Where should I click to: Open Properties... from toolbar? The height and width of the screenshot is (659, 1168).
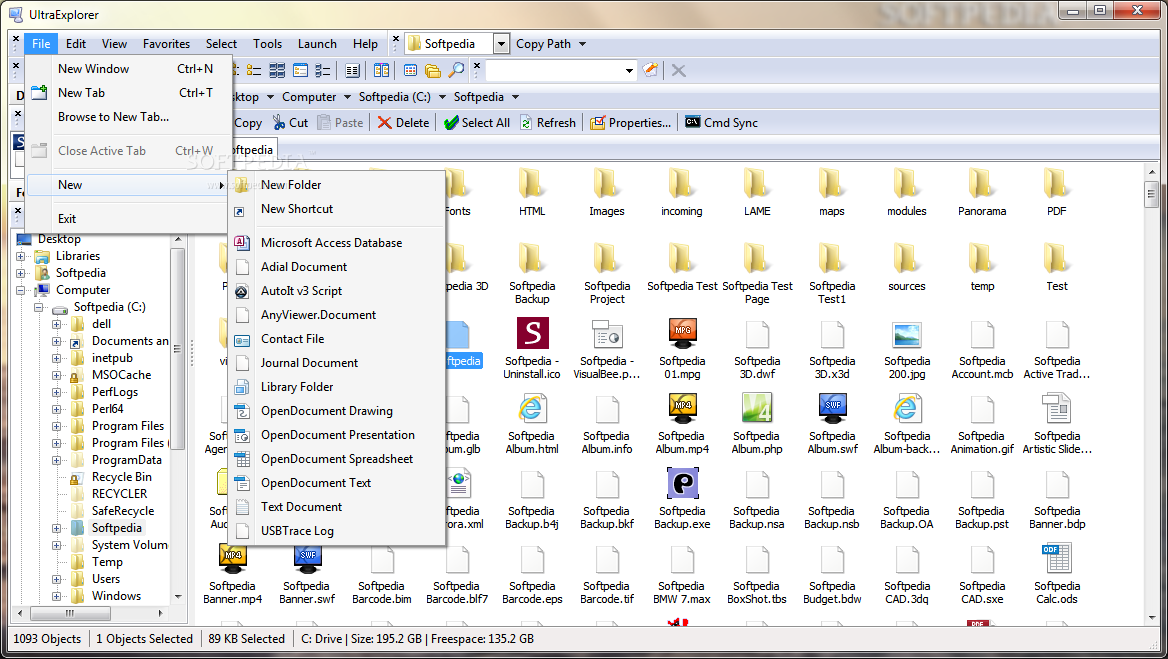630,123
